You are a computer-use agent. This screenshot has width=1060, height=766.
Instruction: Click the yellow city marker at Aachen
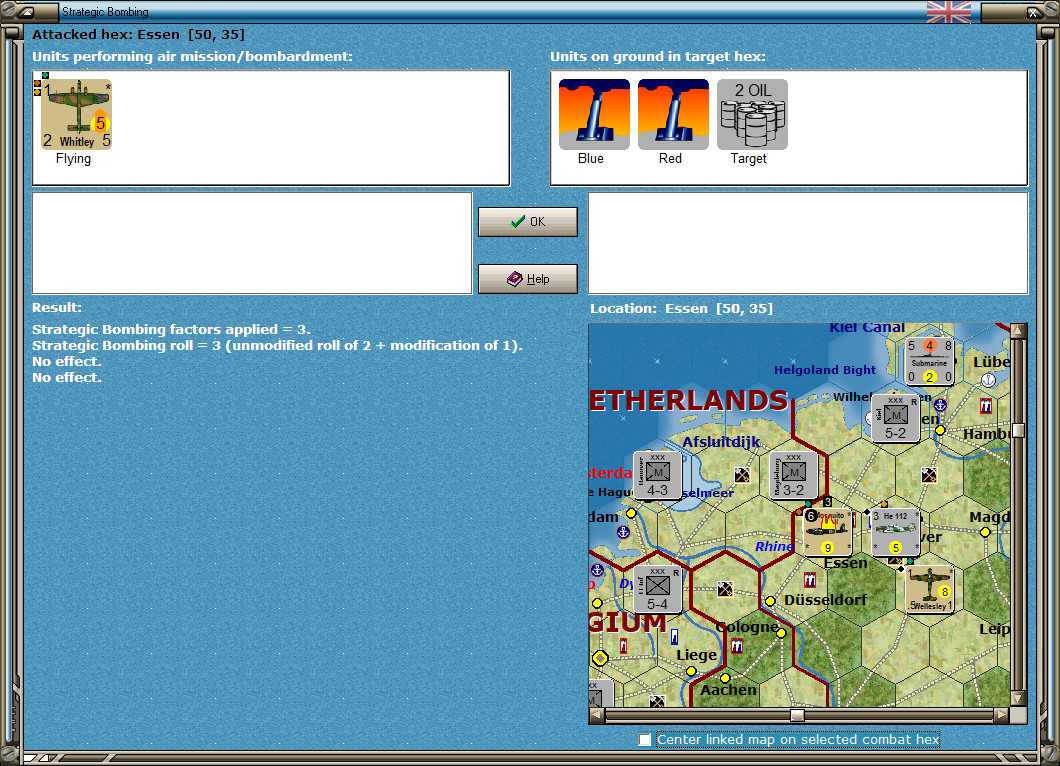[x=725, y=677]
